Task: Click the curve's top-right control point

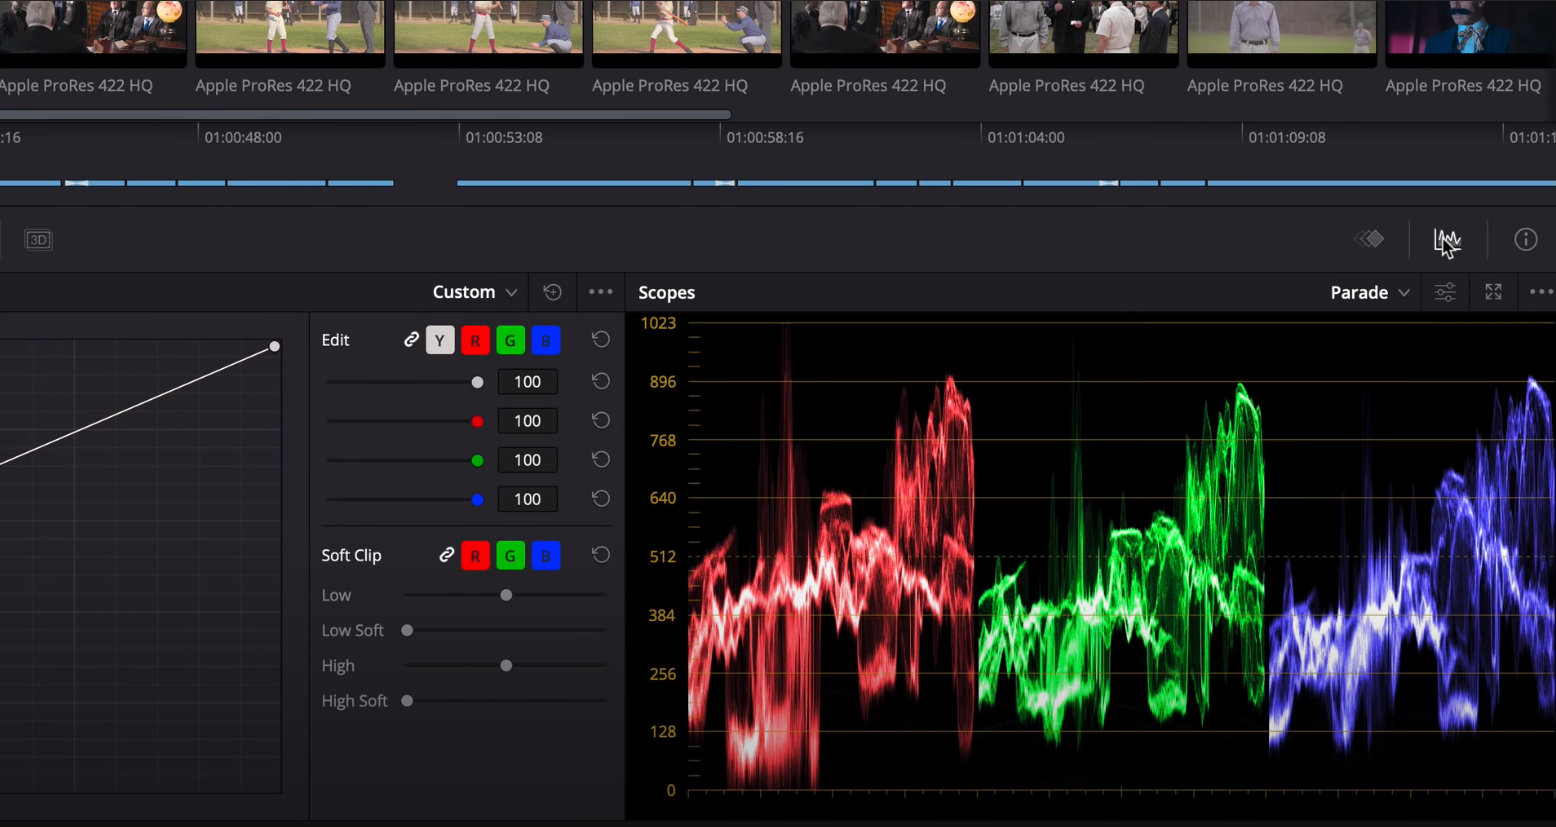Action: tap(274, 347)
